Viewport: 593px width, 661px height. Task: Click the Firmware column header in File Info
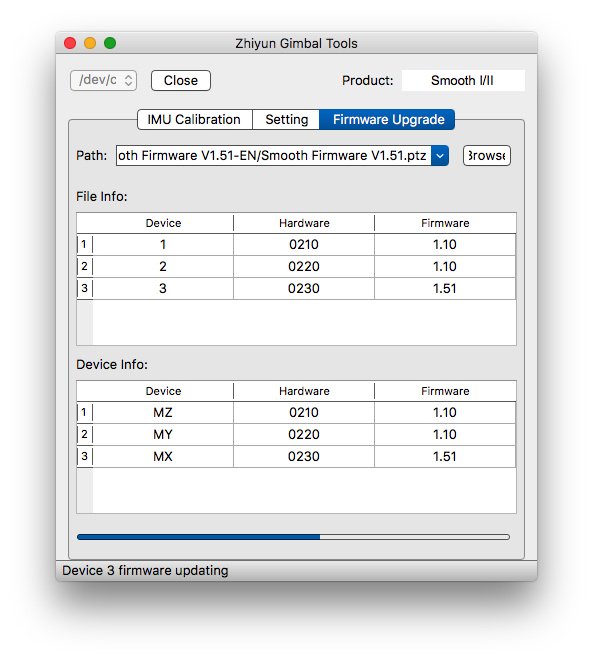coord(445,223)
